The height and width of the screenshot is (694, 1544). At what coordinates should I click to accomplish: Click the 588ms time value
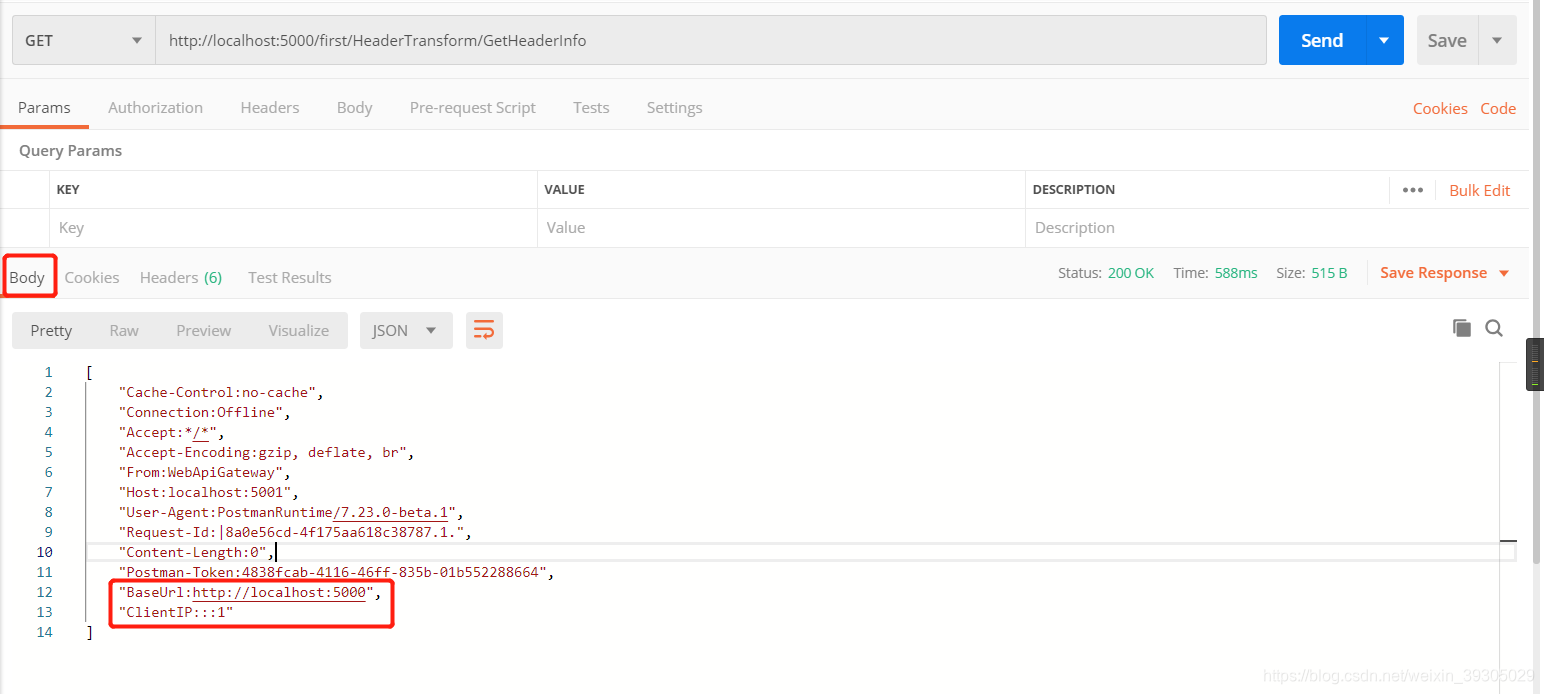pyautogui.click(x=1236, y=273)
